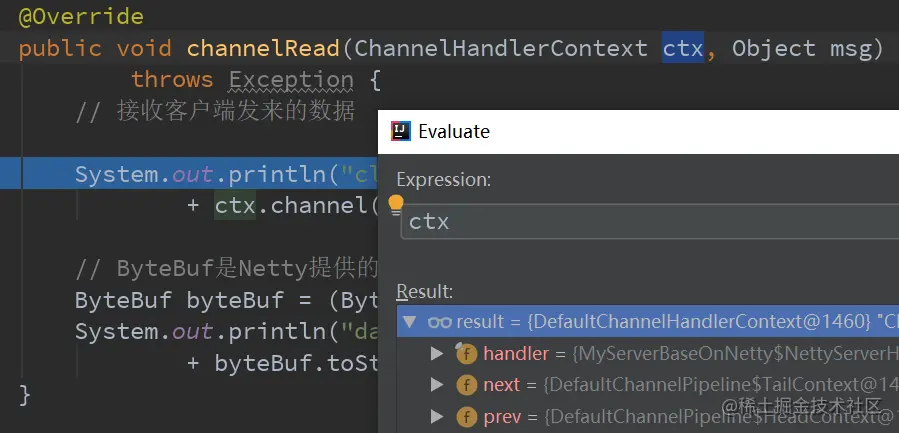Click the Evaluate dialog title text
Screen dimensions: 899x433
point(454,131)
